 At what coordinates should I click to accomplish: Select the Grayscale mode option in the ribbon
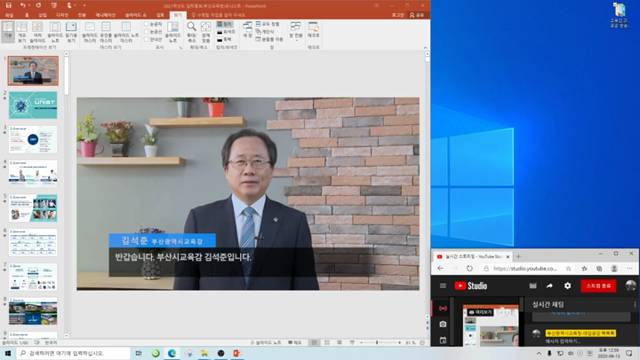[226, 32]
